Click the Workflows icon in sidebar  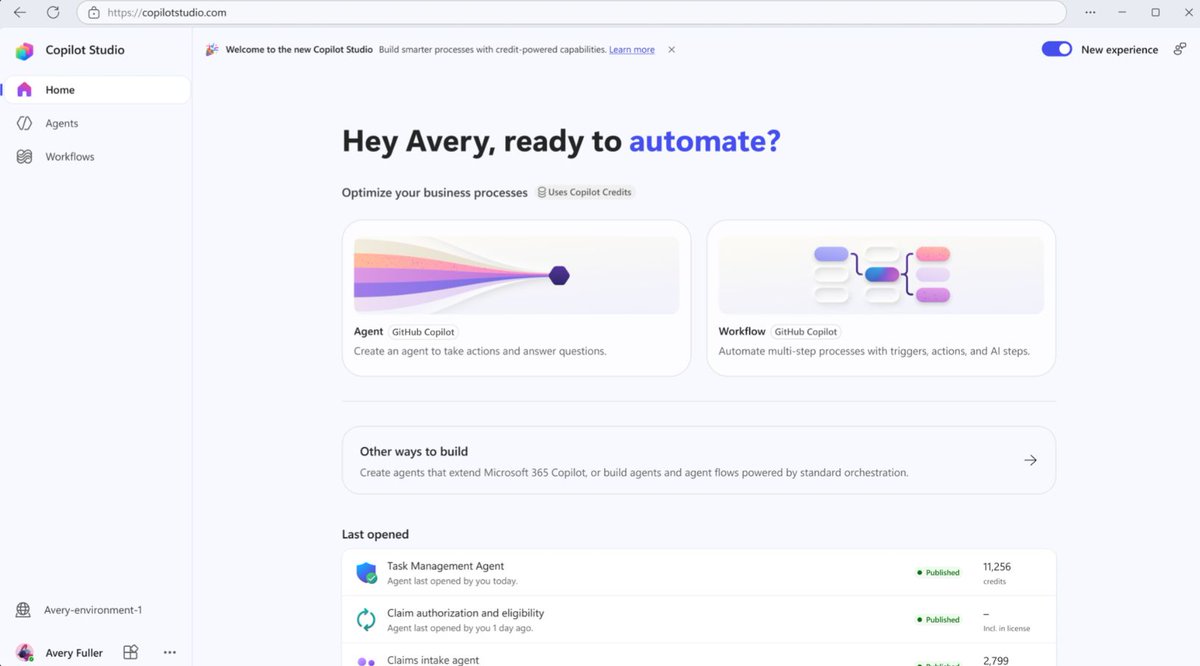pos(25,157)
